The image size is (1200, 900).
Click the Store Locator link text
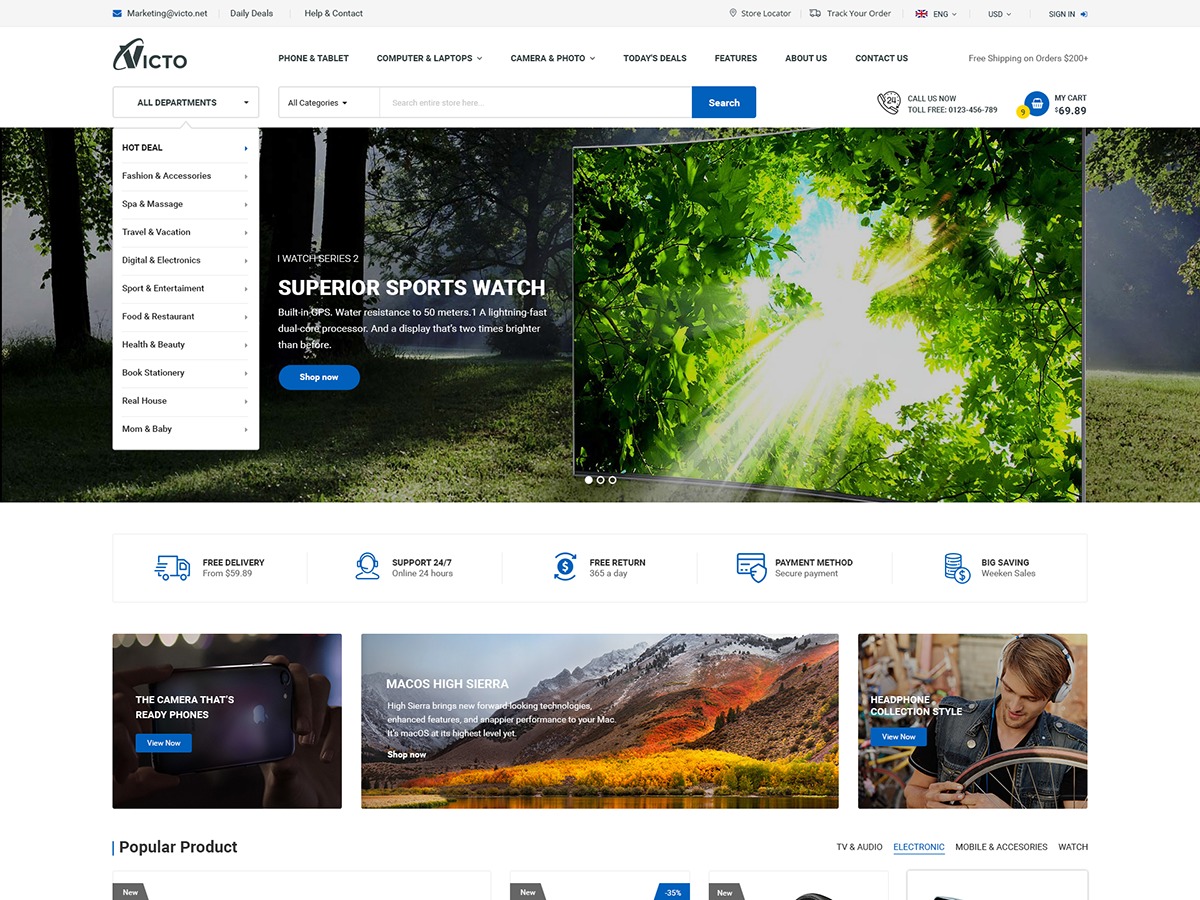point(766,14)
